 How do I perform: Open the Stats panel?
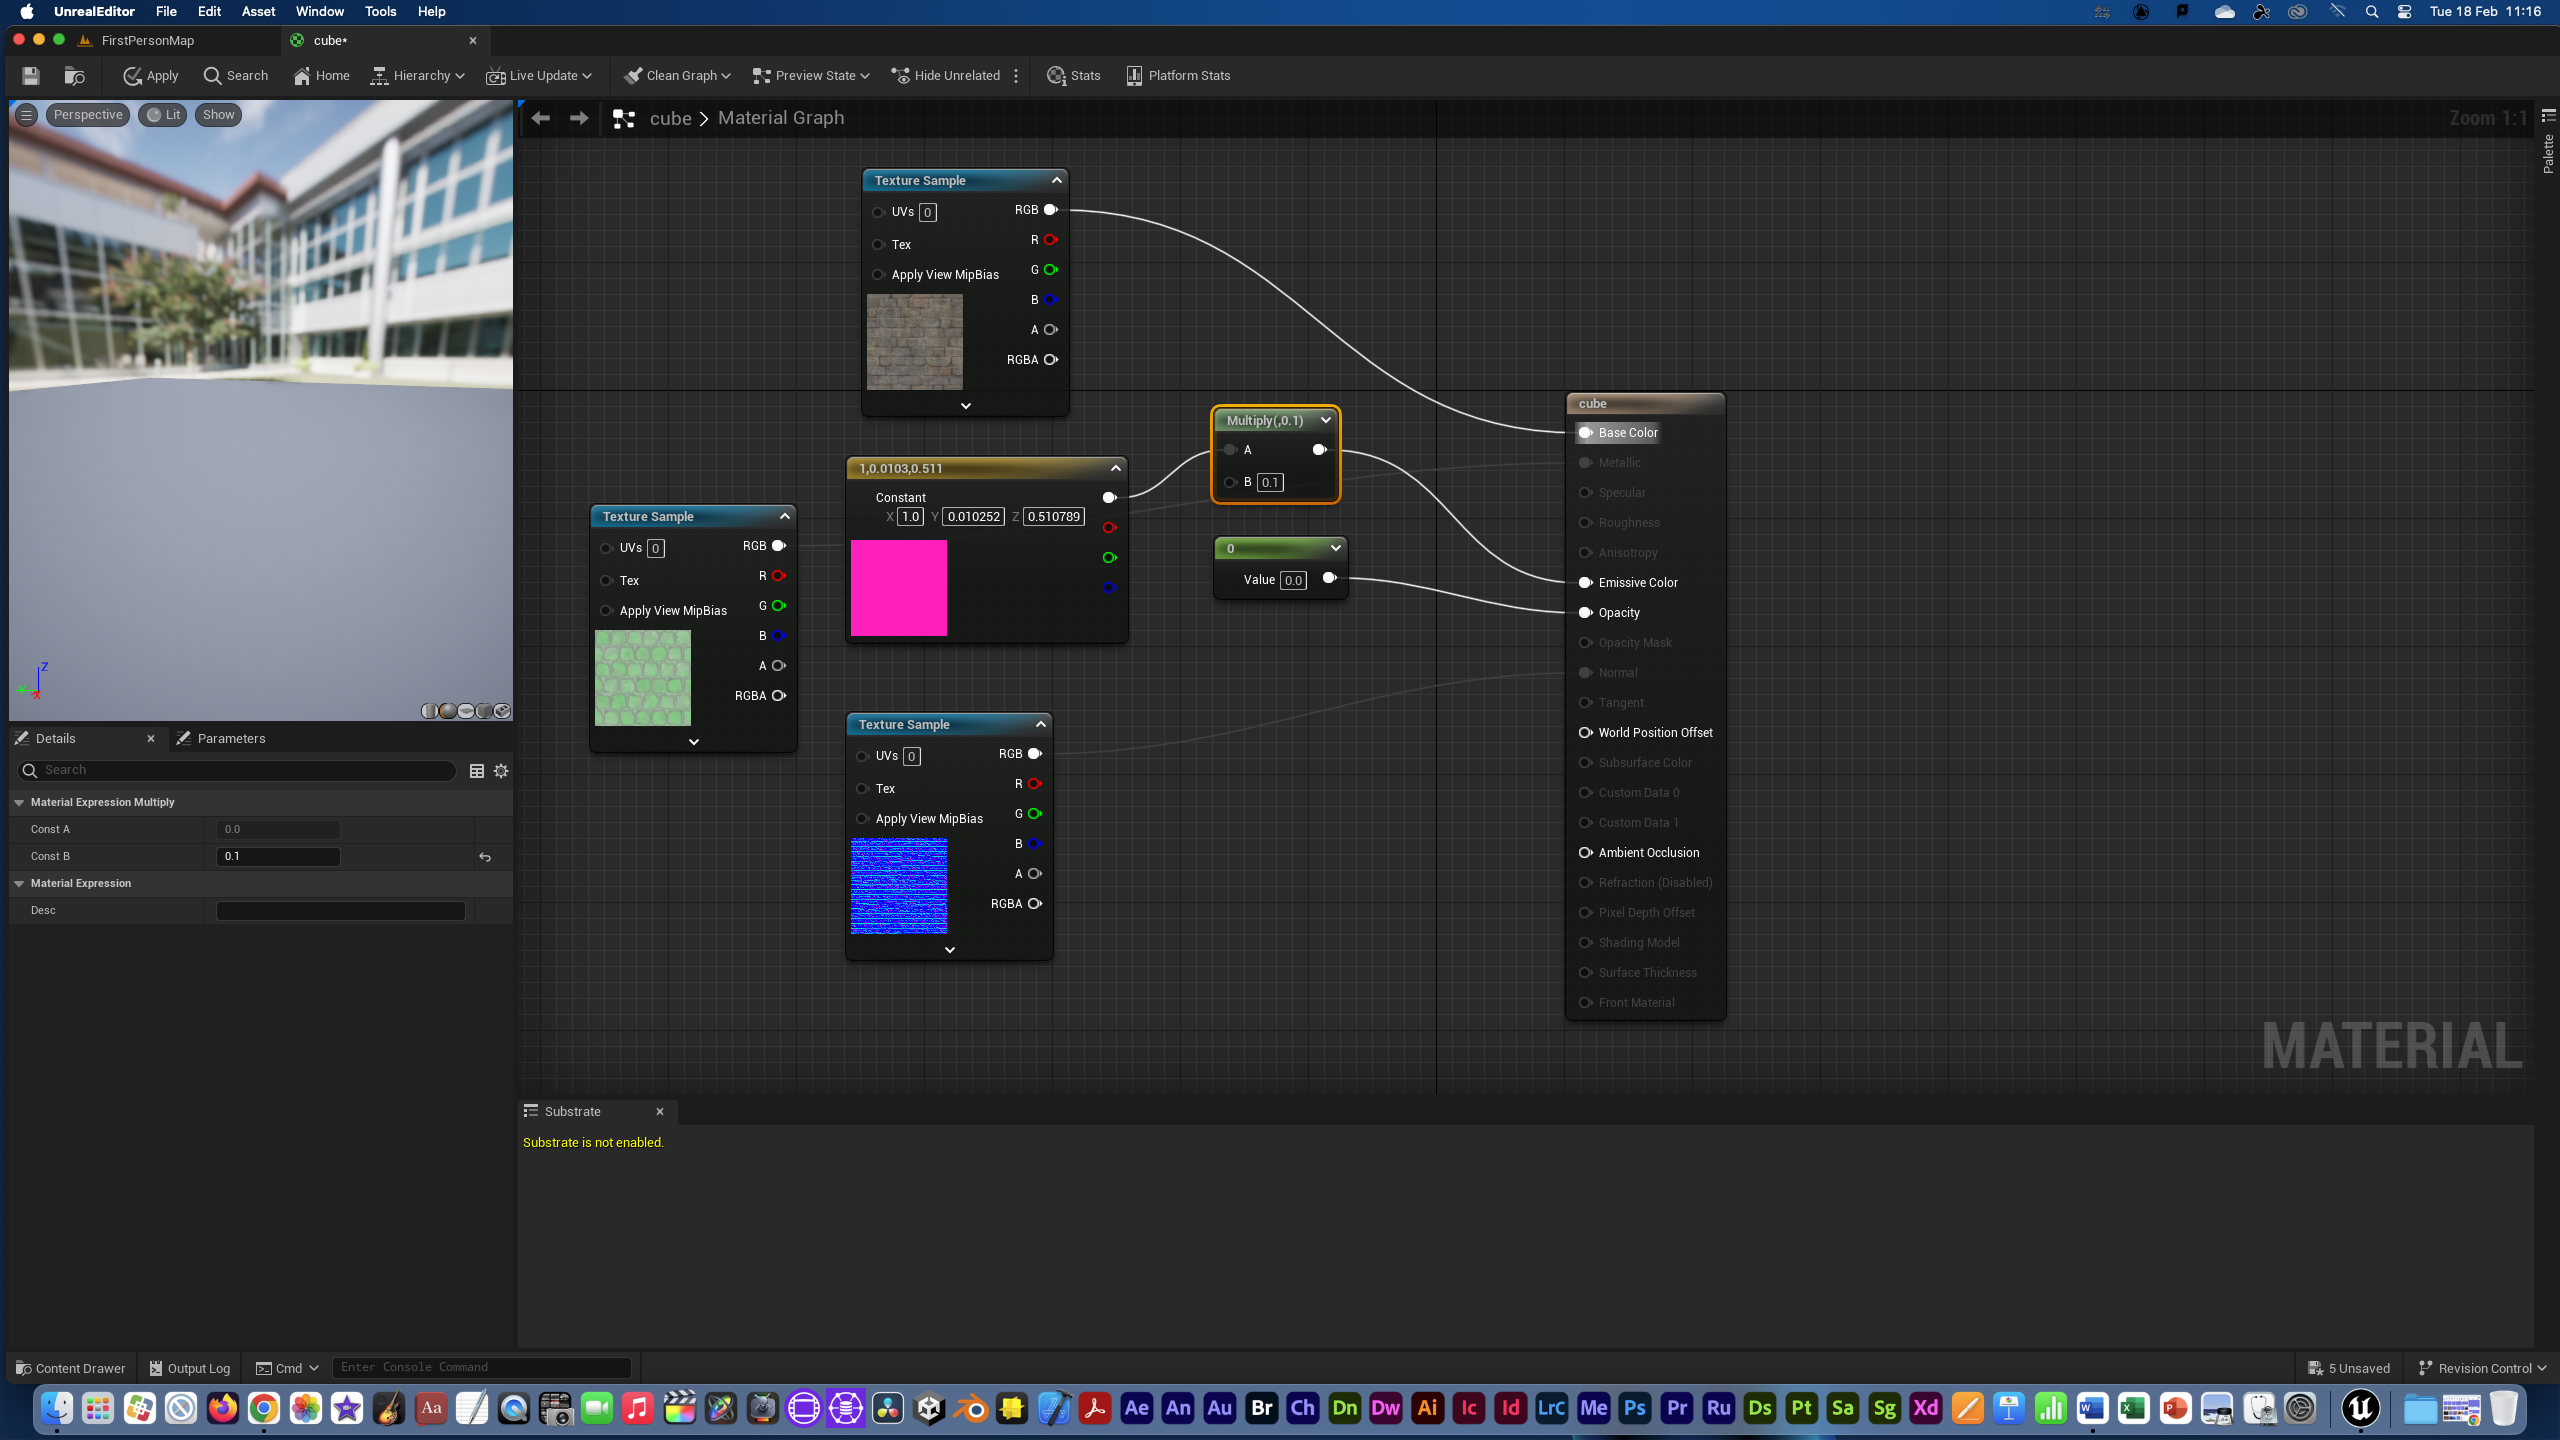click(1073, 76)
